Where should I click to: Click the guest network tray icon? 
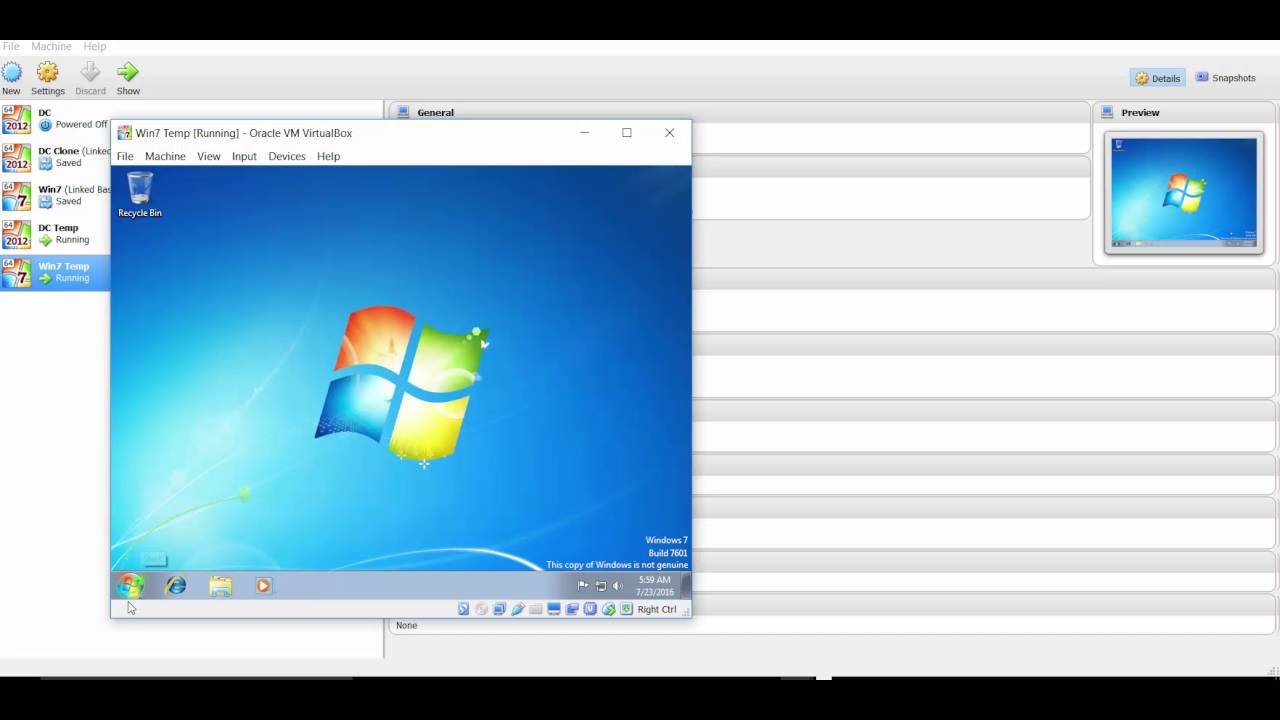tap(601, 586)
